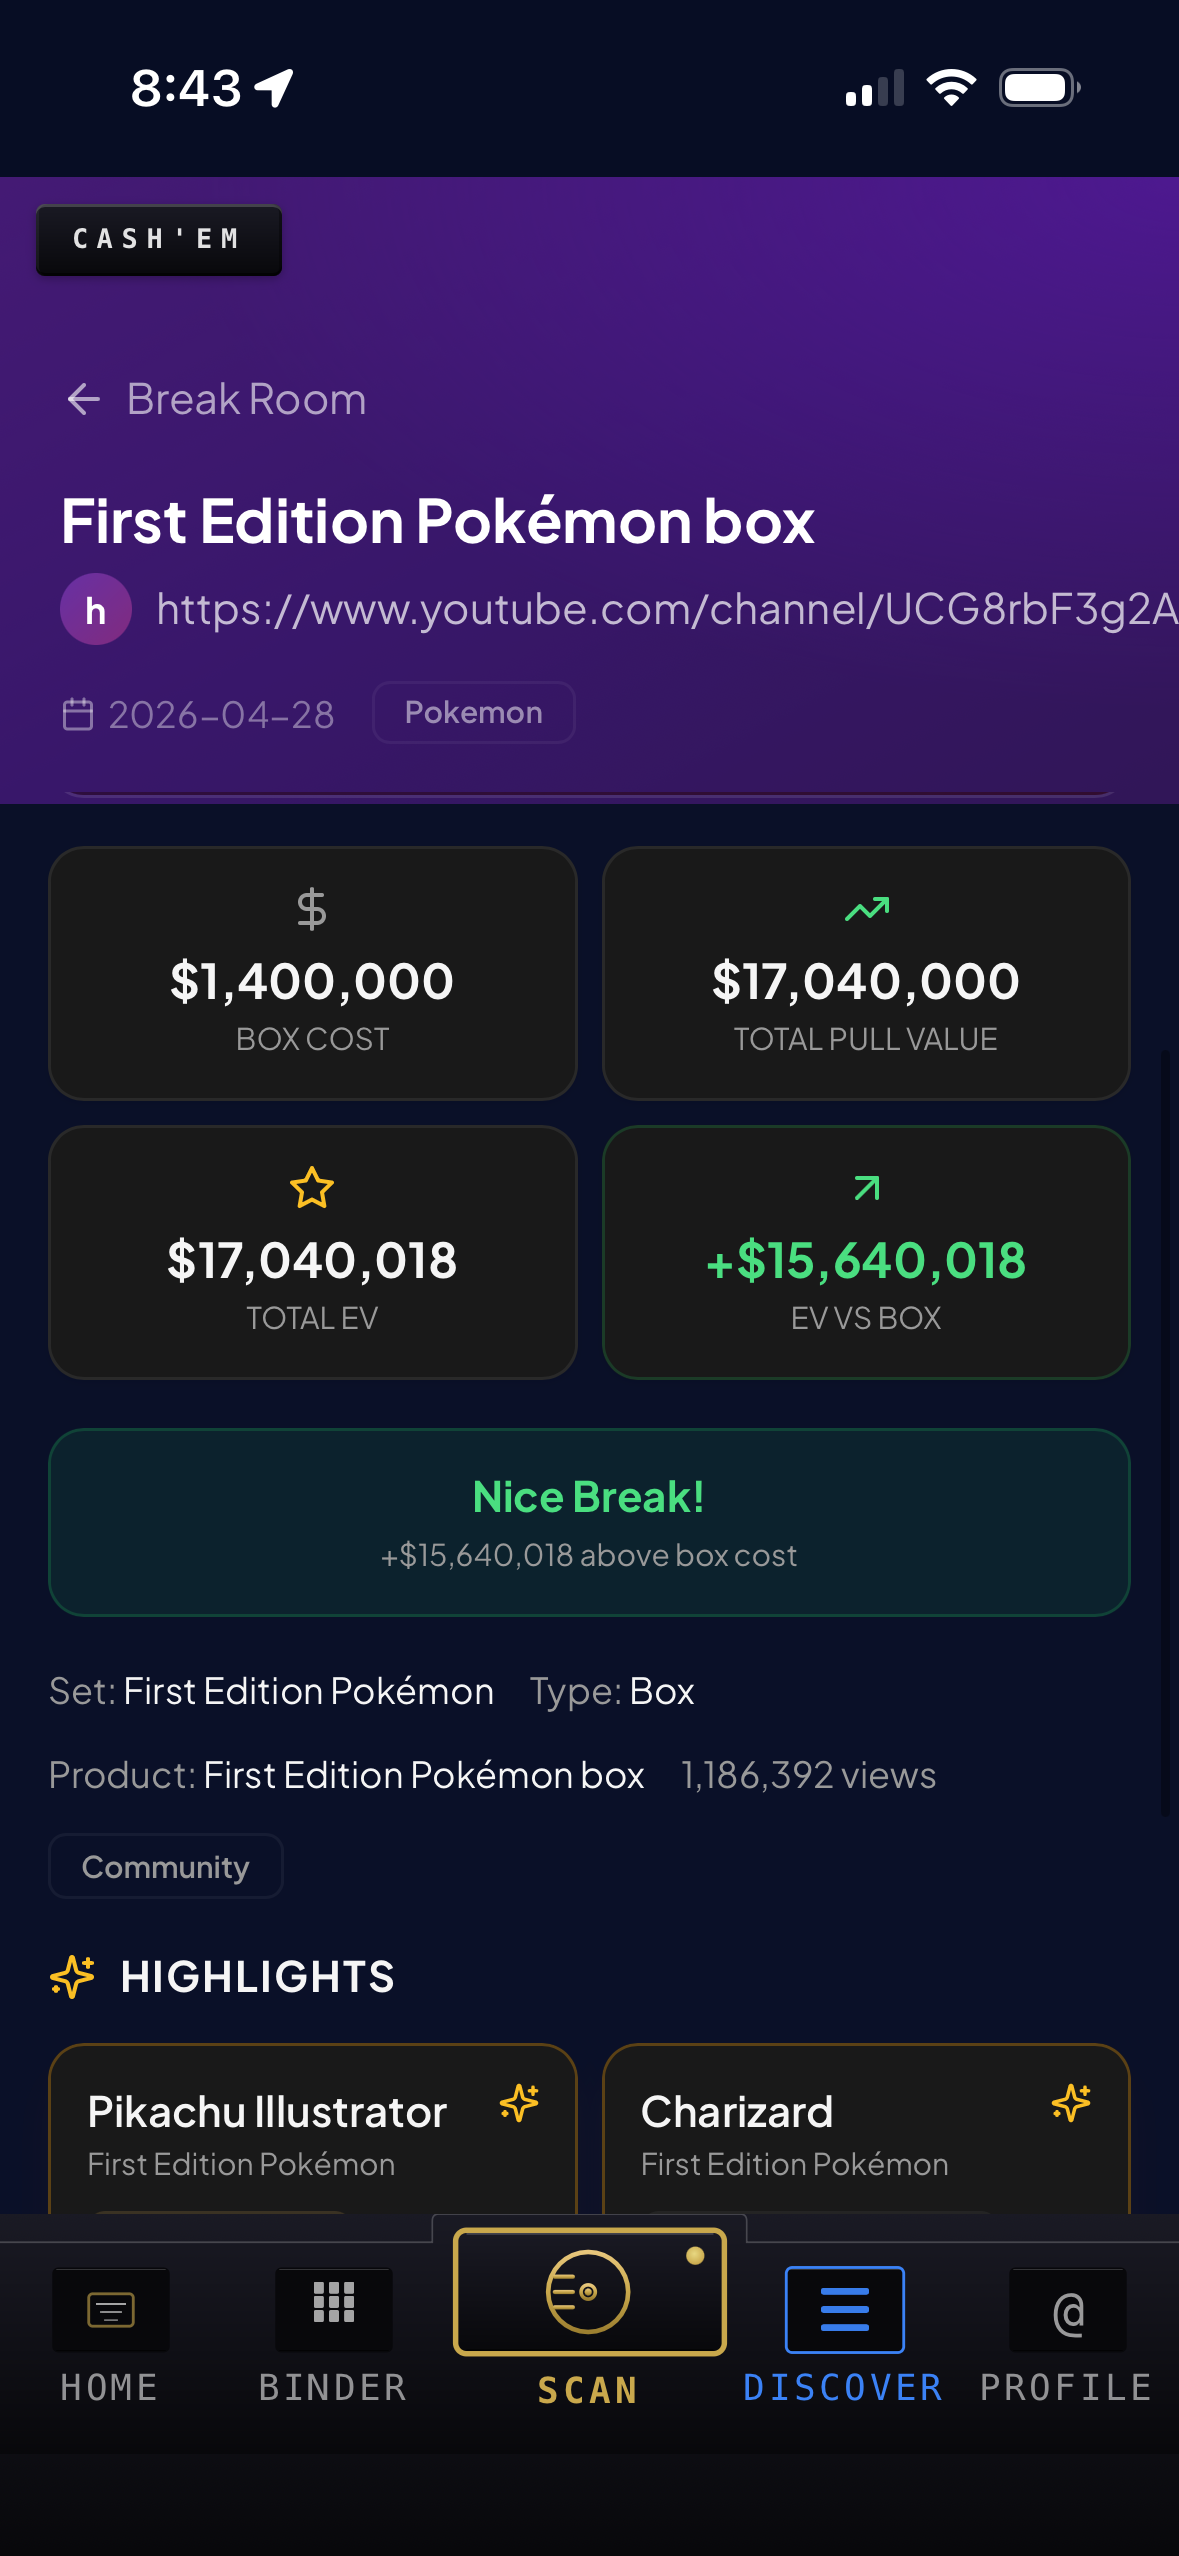
Task: Tap the sparkle icon on Pikachu Illustrator card
Action: [x=519, y=2103]
